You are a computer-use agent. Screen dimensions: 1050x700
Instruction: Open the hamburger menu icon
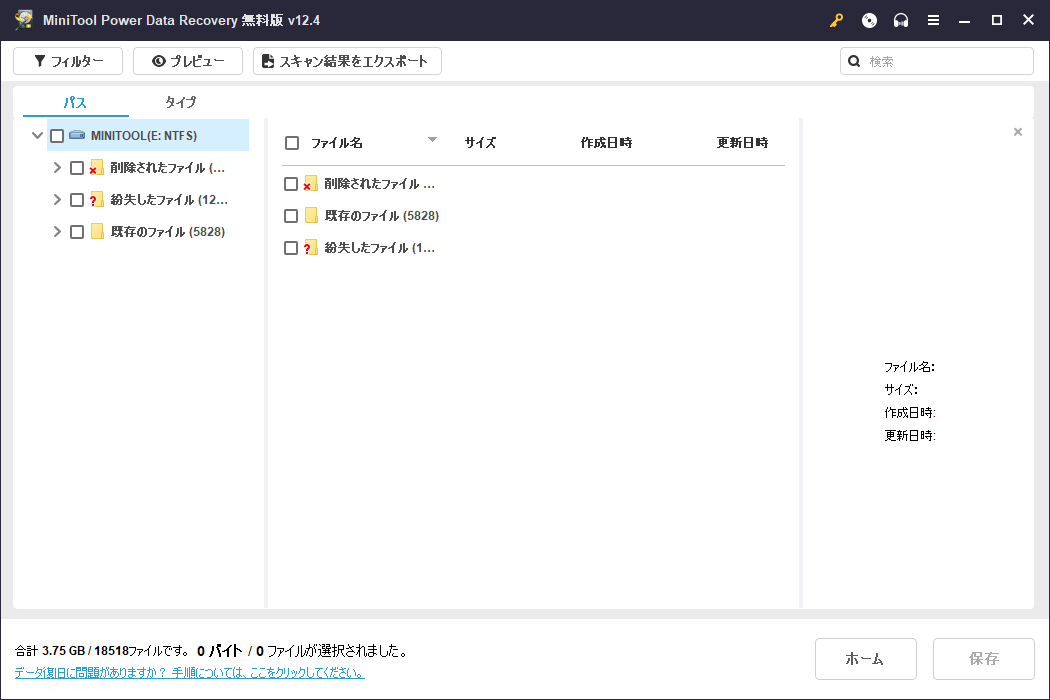[x=933, y=20]
